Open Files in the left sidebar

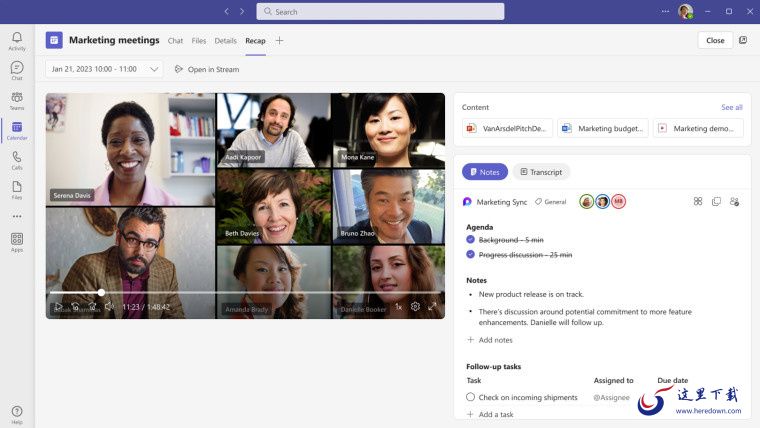(x=17, y=190)
